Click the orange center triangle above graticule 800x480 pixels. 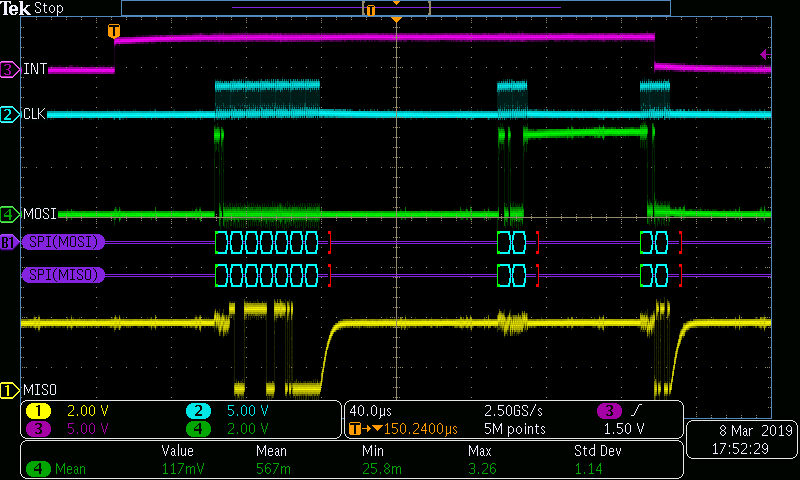click(x=396, y=19)
